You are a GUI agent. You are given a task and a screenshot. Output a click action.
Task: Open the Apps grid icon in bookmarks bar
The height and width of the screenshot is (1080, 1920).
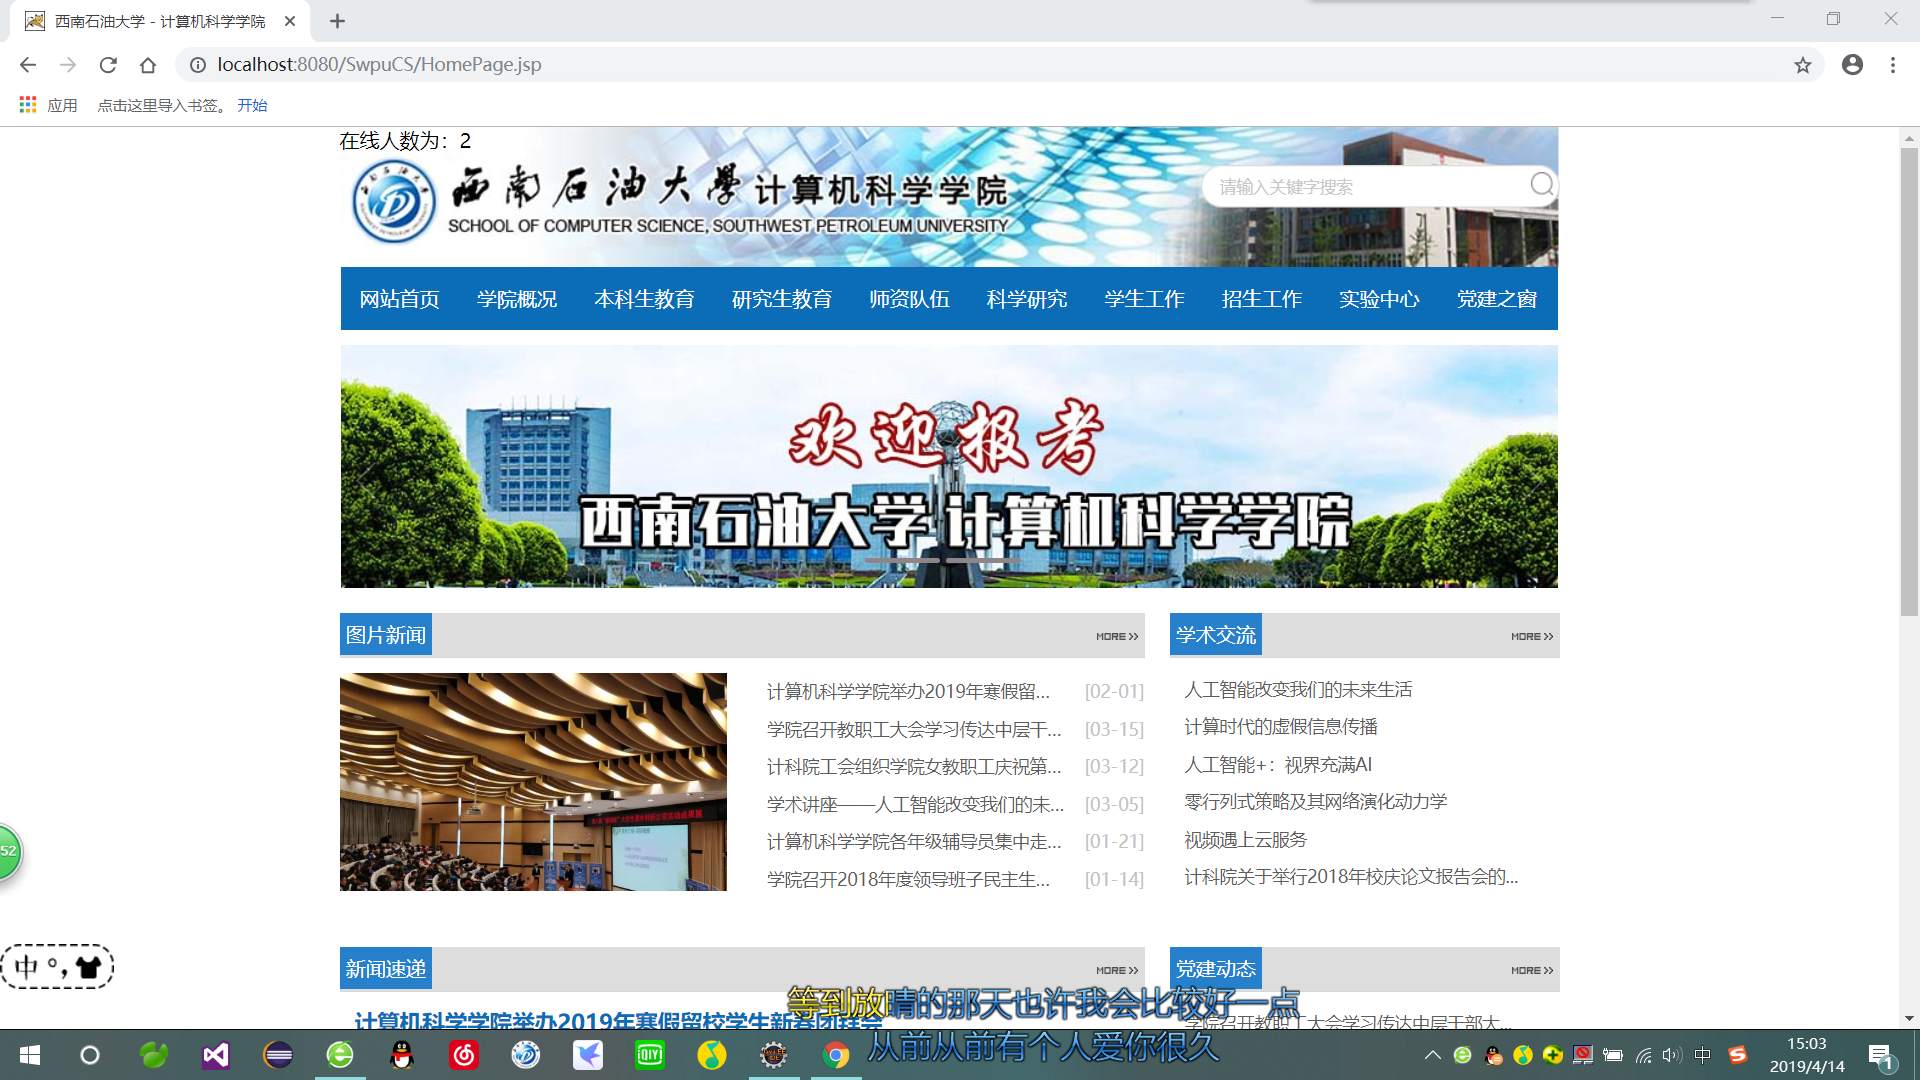pyautogui.click(x=28, y=105)
